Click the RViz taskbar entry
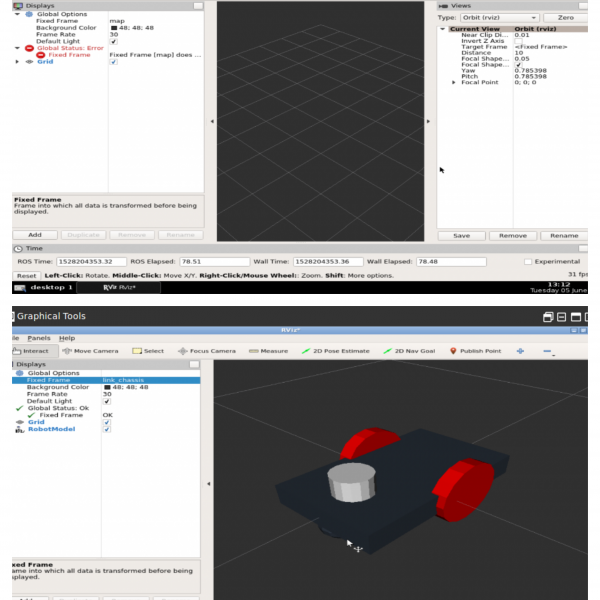This screenshot has width=600, height=600. point(119,288)
